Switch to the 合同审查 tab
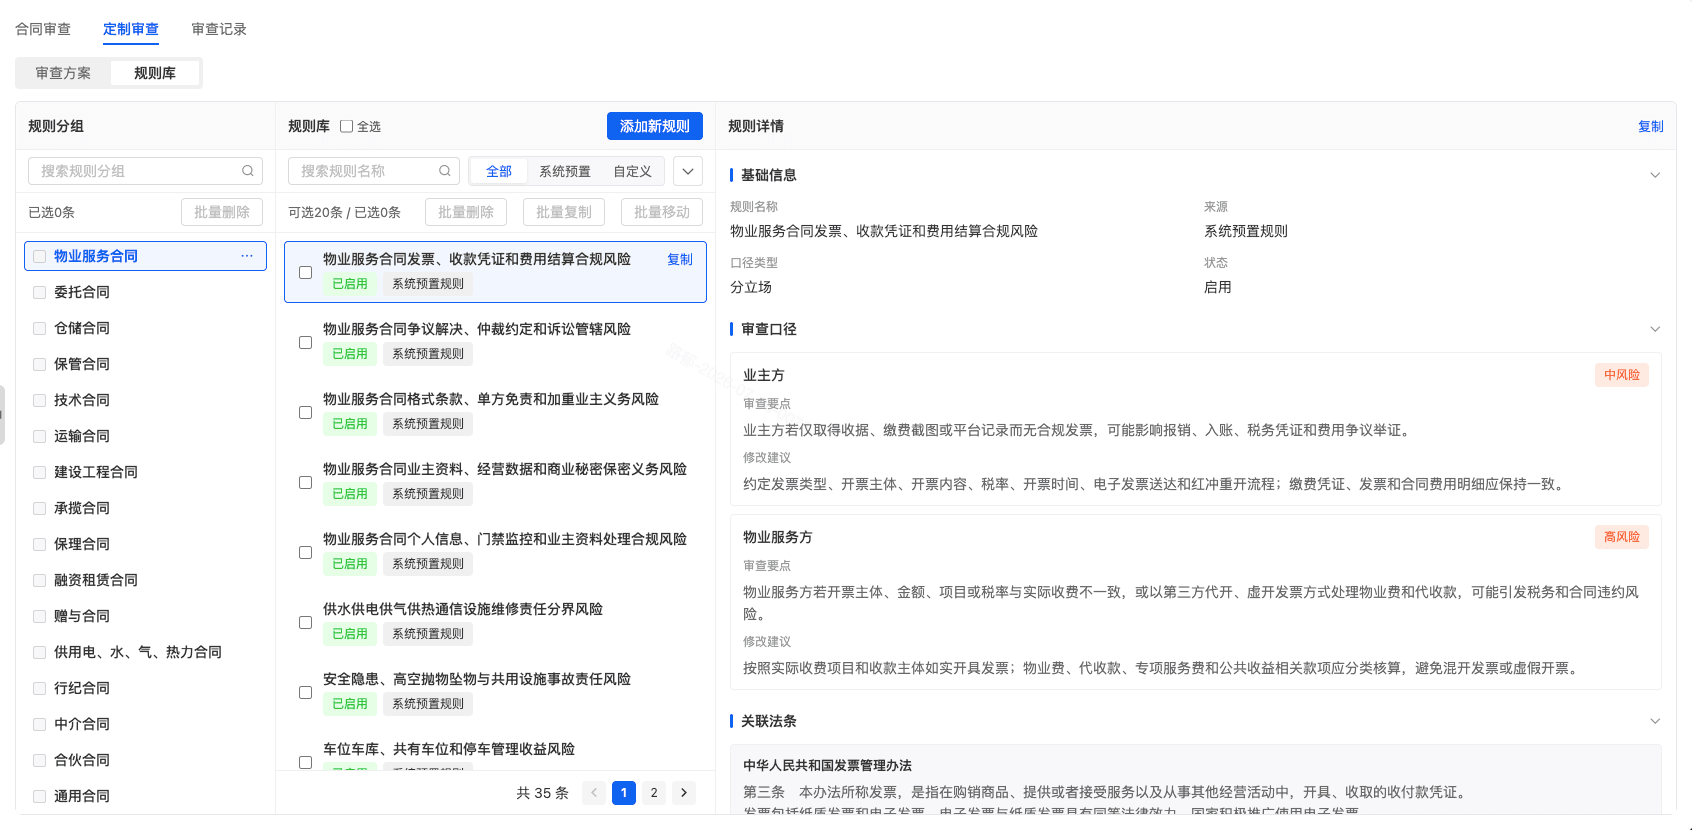 pyautogui.click(x=43, y=29)
